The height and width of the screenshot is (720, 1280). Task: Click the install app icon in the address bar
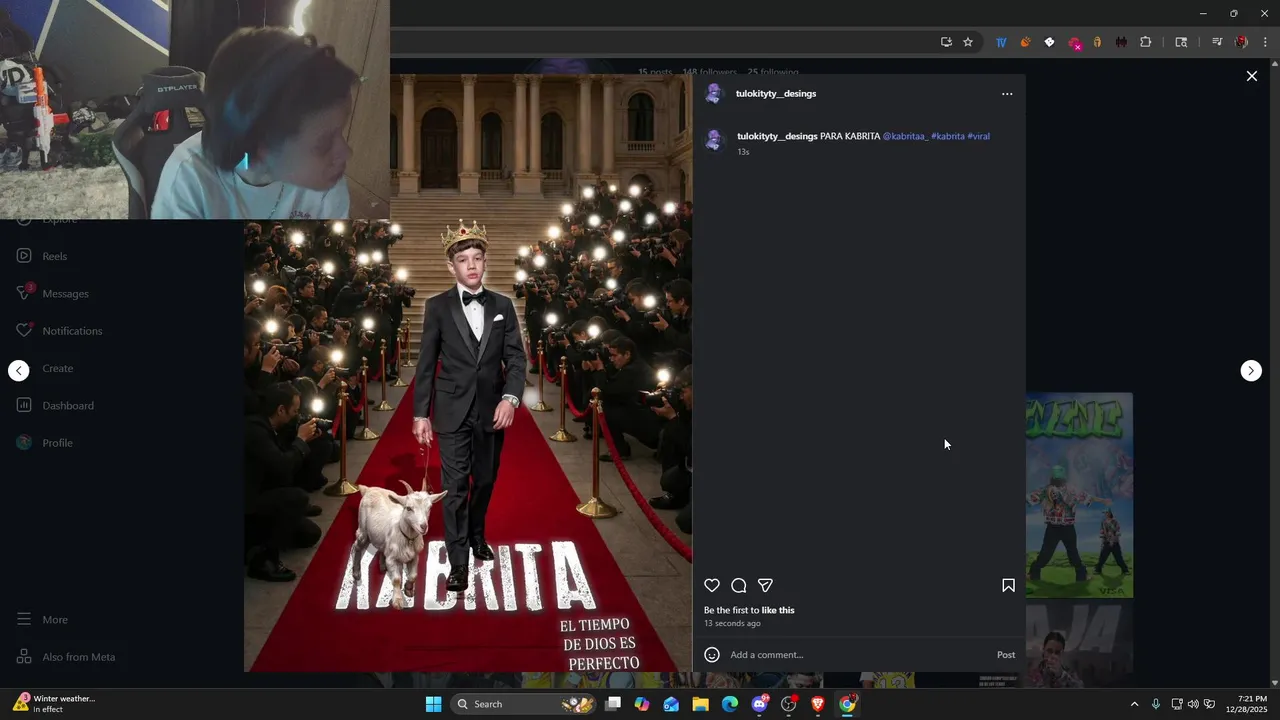(x=946, y=42)
